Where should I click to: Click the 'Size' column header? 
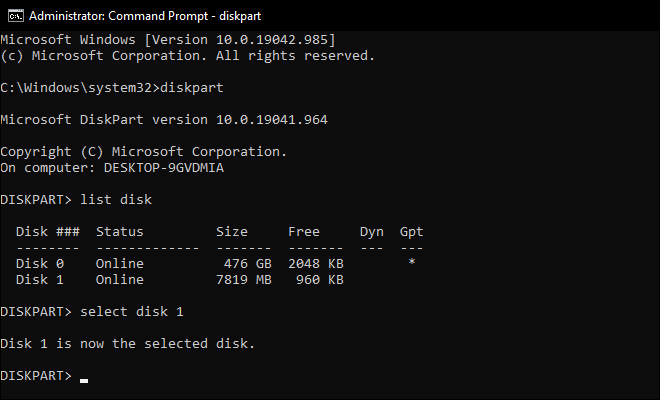tap(232, 232)
